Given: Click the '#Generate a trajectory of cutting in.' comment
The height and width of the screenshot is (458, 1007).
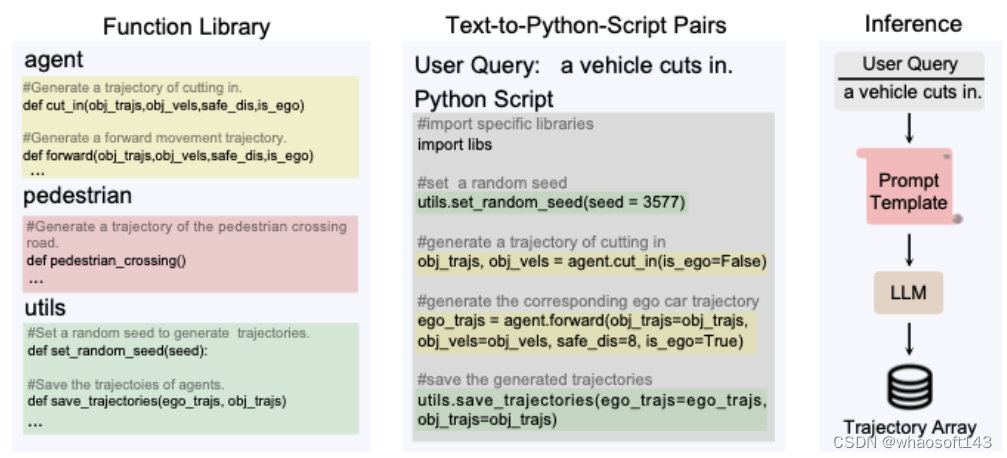Looking at the screenshot, I should (132, 88).
